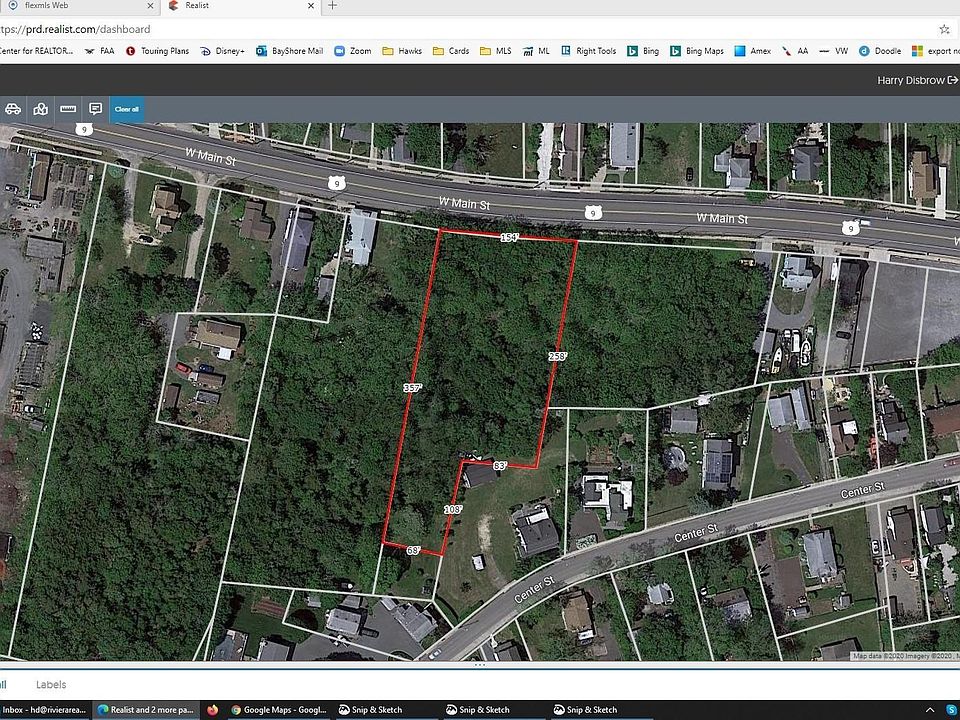Viewport: 960px width, 720px height.
Task: Select the ruler measure tool
Action: pyautogui.click(x=68, y=109)
